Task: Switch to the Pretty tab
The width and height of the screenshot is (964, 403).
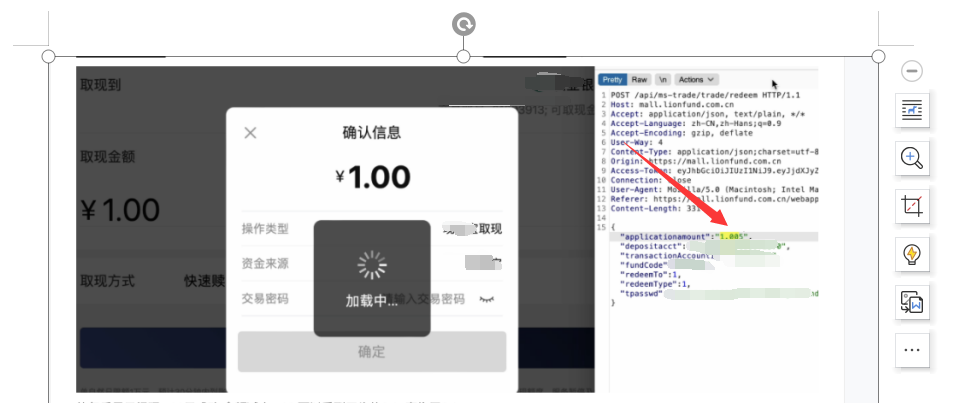Action: coord(612,79)
